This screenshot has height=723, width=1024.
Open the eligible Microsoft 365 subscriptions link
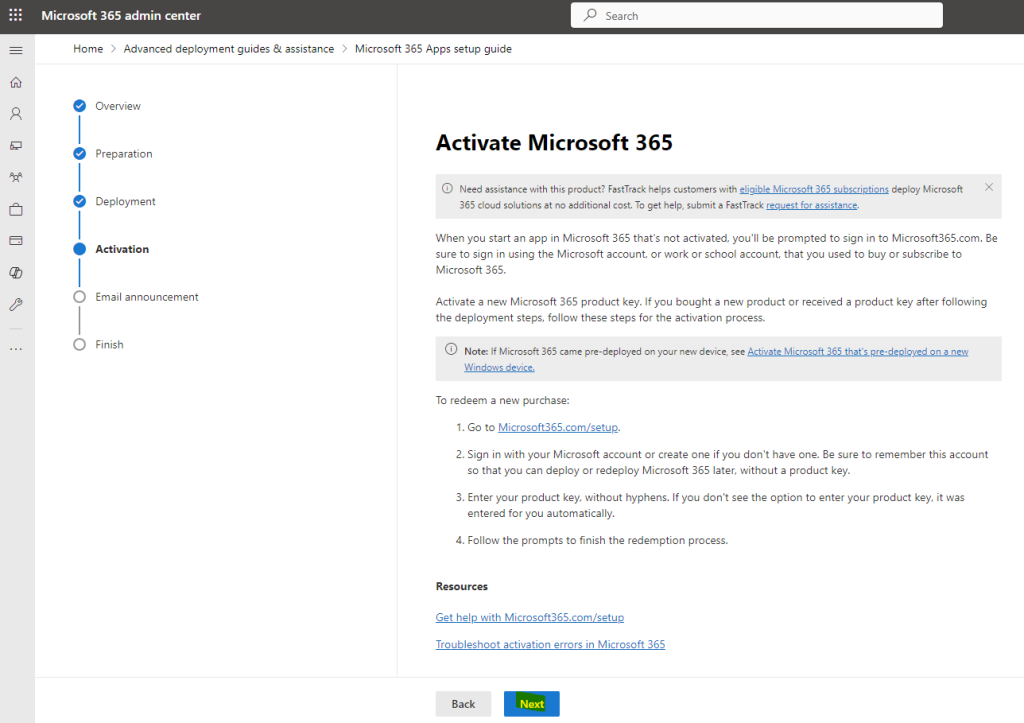point(814,189)
